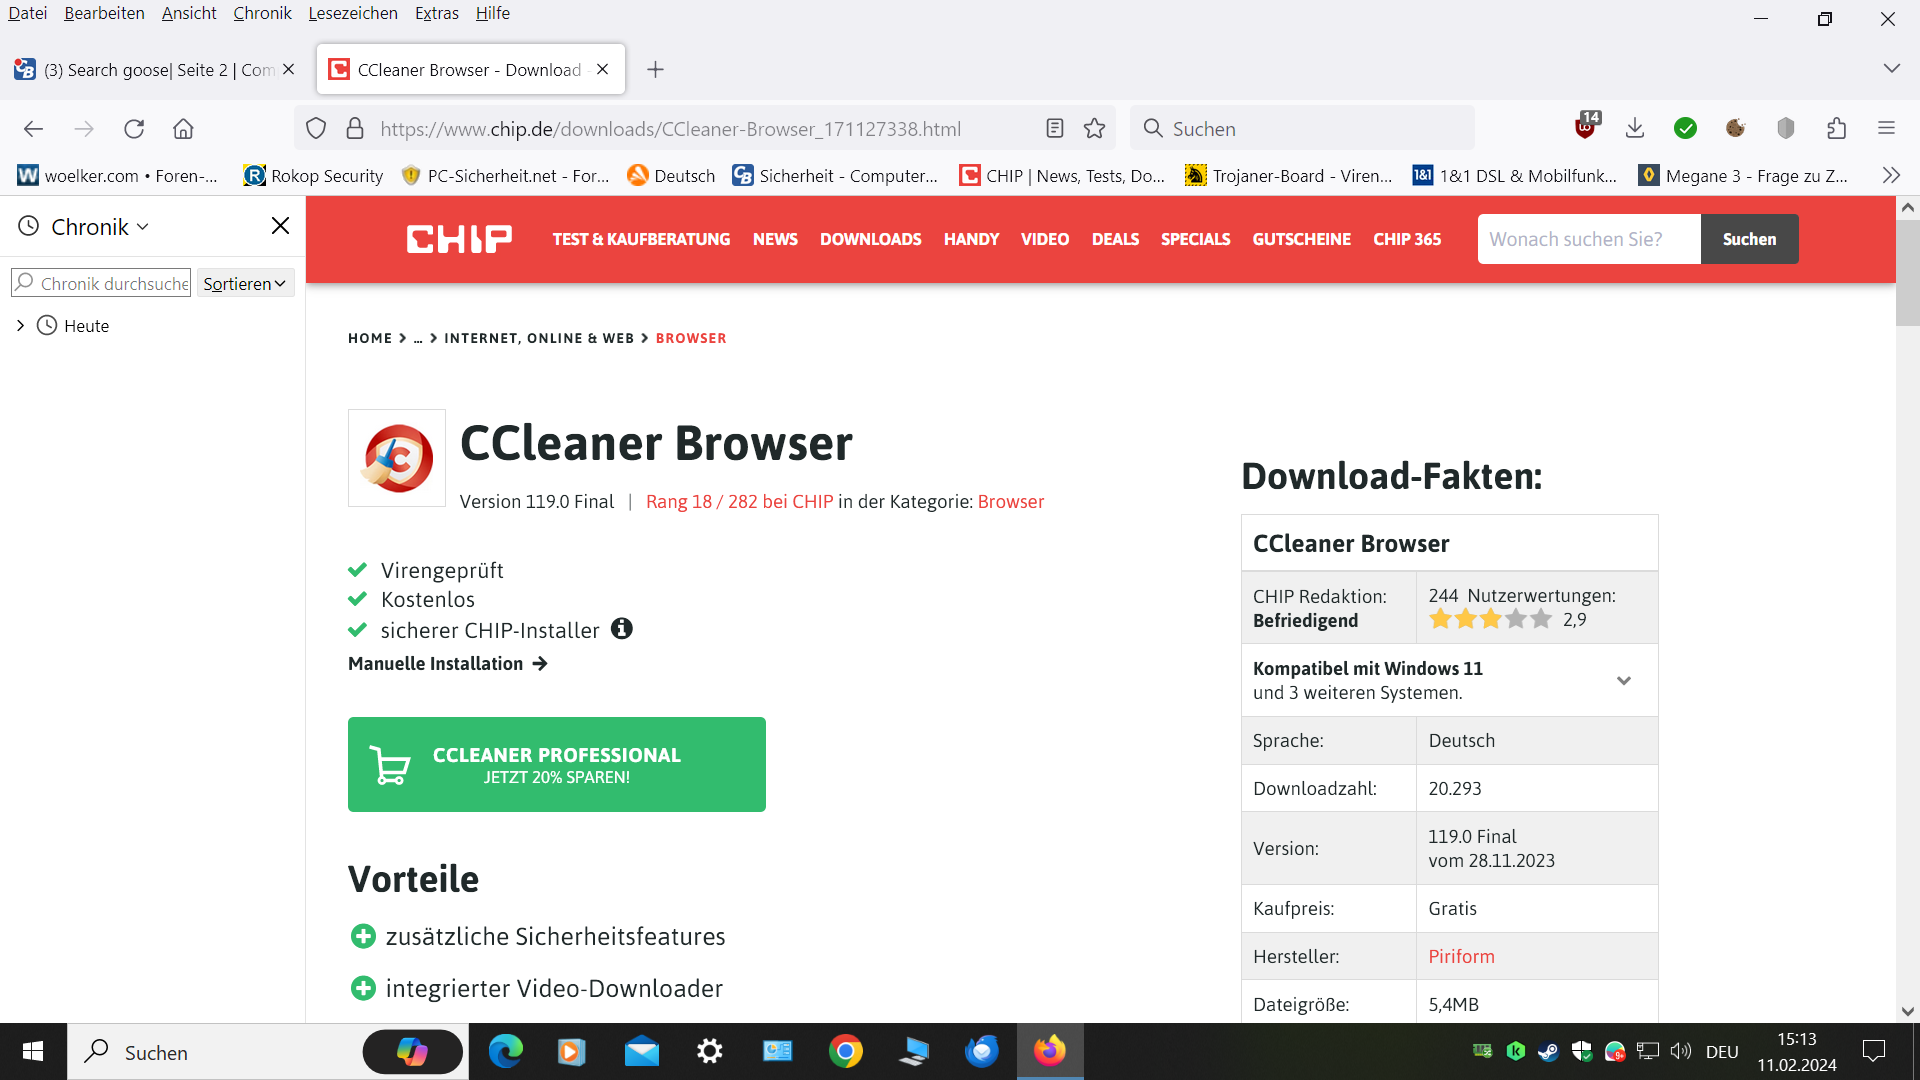The height and width of the screenshot is (1080, 1920).
Task: Click the tracking protection shield in URL bar
Action: click(316, 128)
